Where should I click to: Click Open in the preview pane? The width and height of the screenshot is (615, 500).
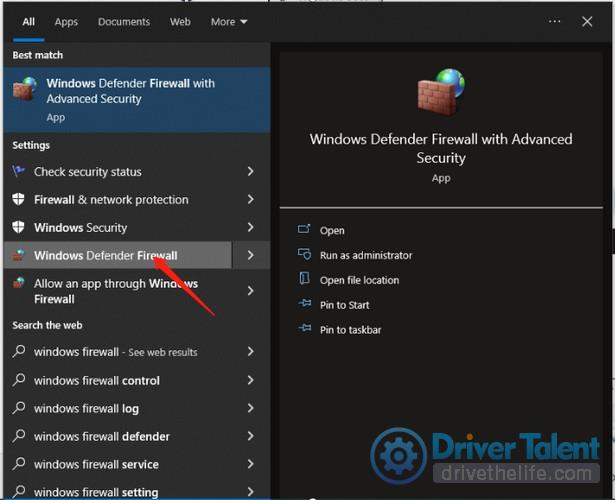(332, 231)
